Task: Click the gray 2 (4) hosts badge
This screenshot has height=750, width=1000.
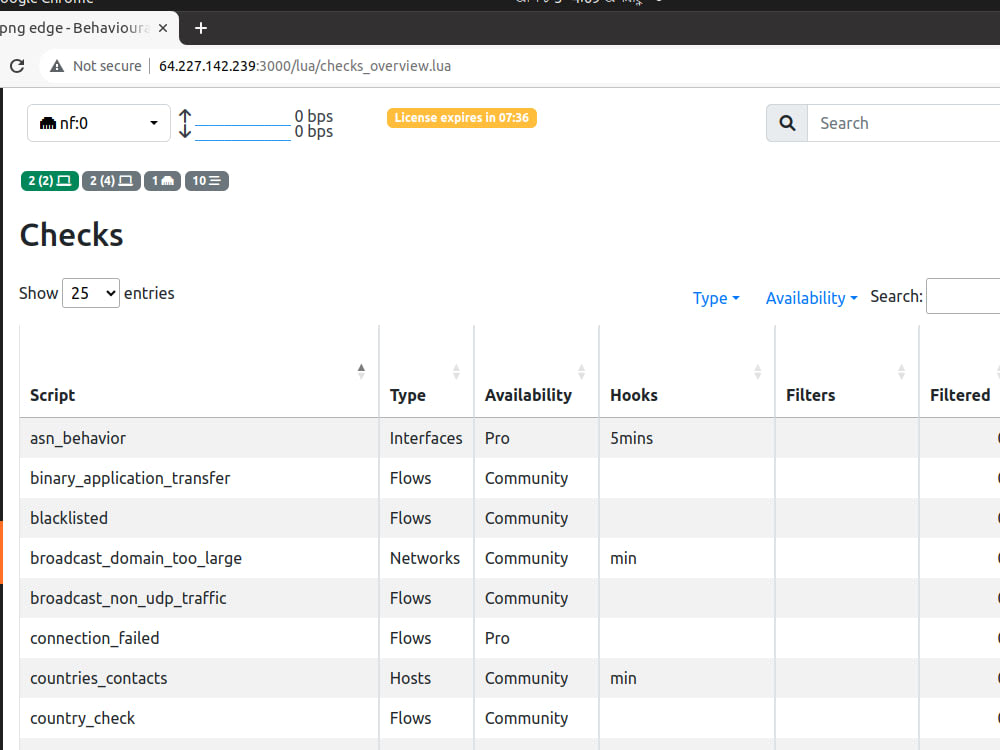Action: click(111, 181)
